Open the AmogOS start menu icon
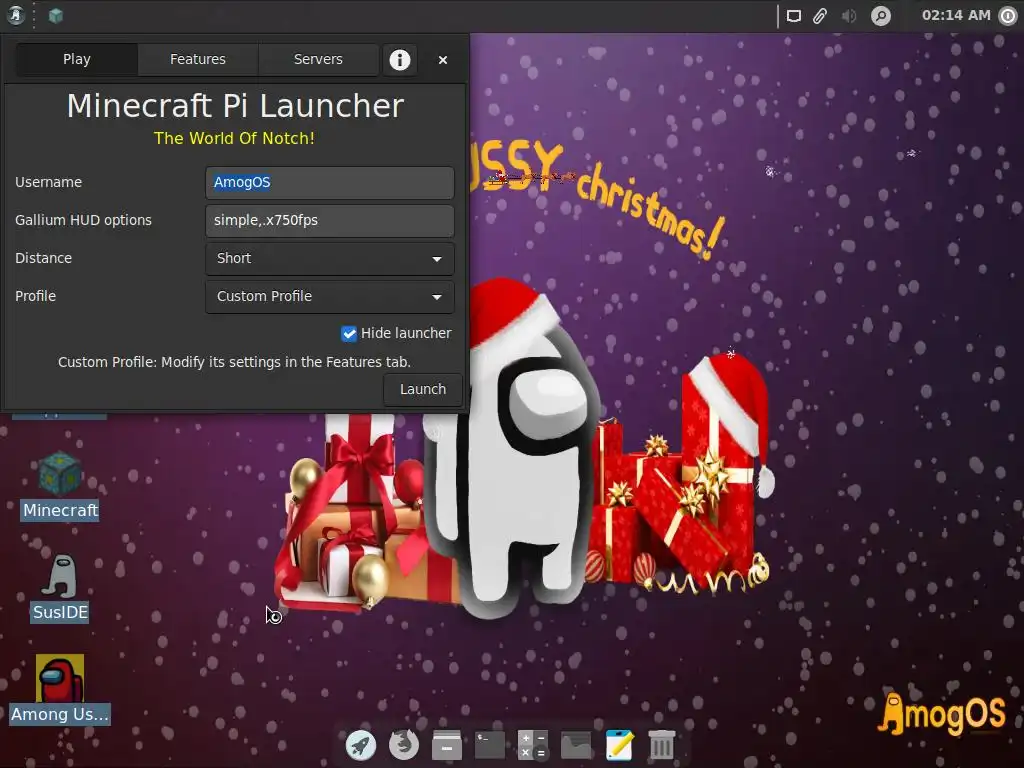The image size is (1024, 768). click(x=16, y=15)
